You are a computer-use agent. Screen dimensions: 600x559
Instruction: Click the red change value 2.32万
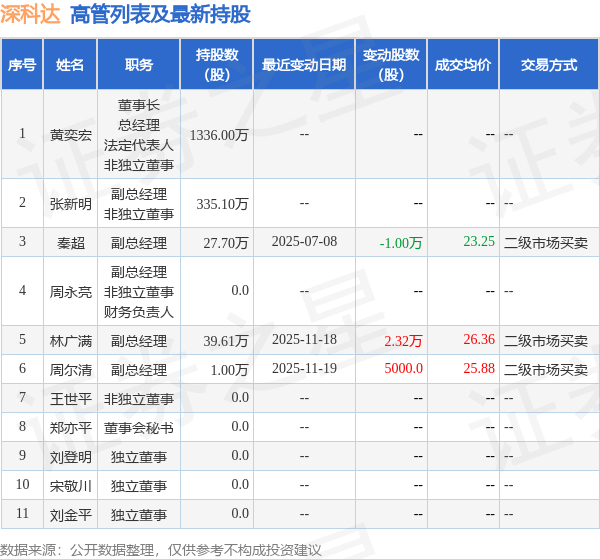point(403,341)
